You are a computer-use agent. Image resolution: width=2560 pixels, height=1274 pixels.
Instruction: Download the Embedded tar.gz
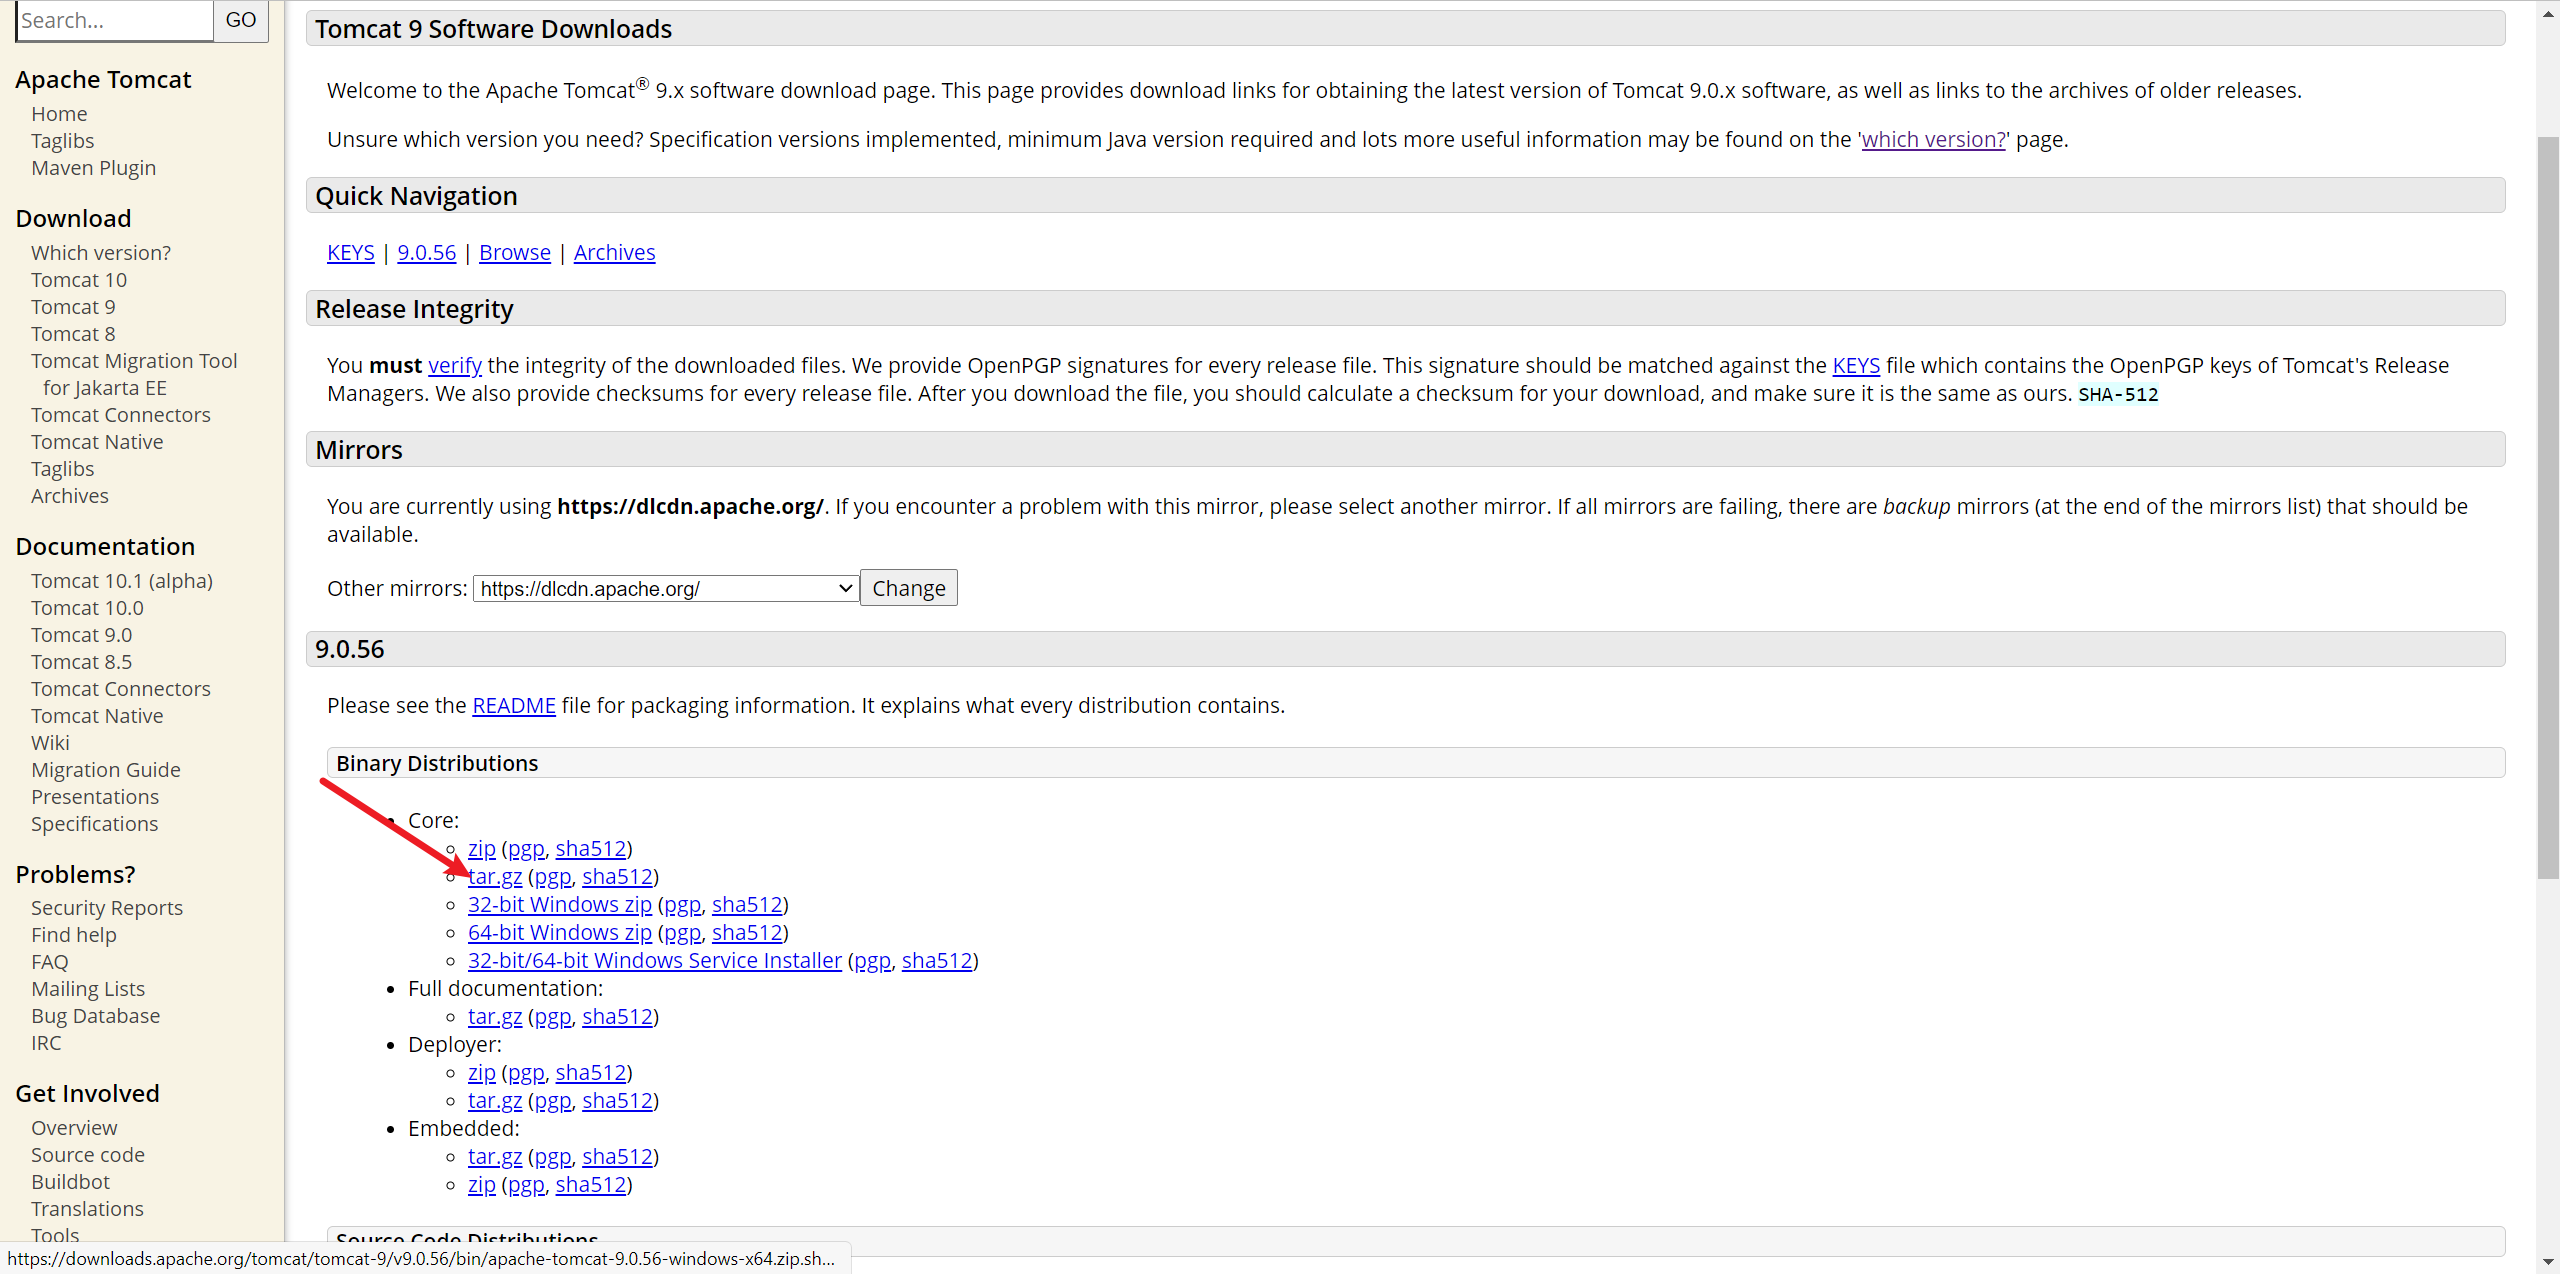(495, 1157)
